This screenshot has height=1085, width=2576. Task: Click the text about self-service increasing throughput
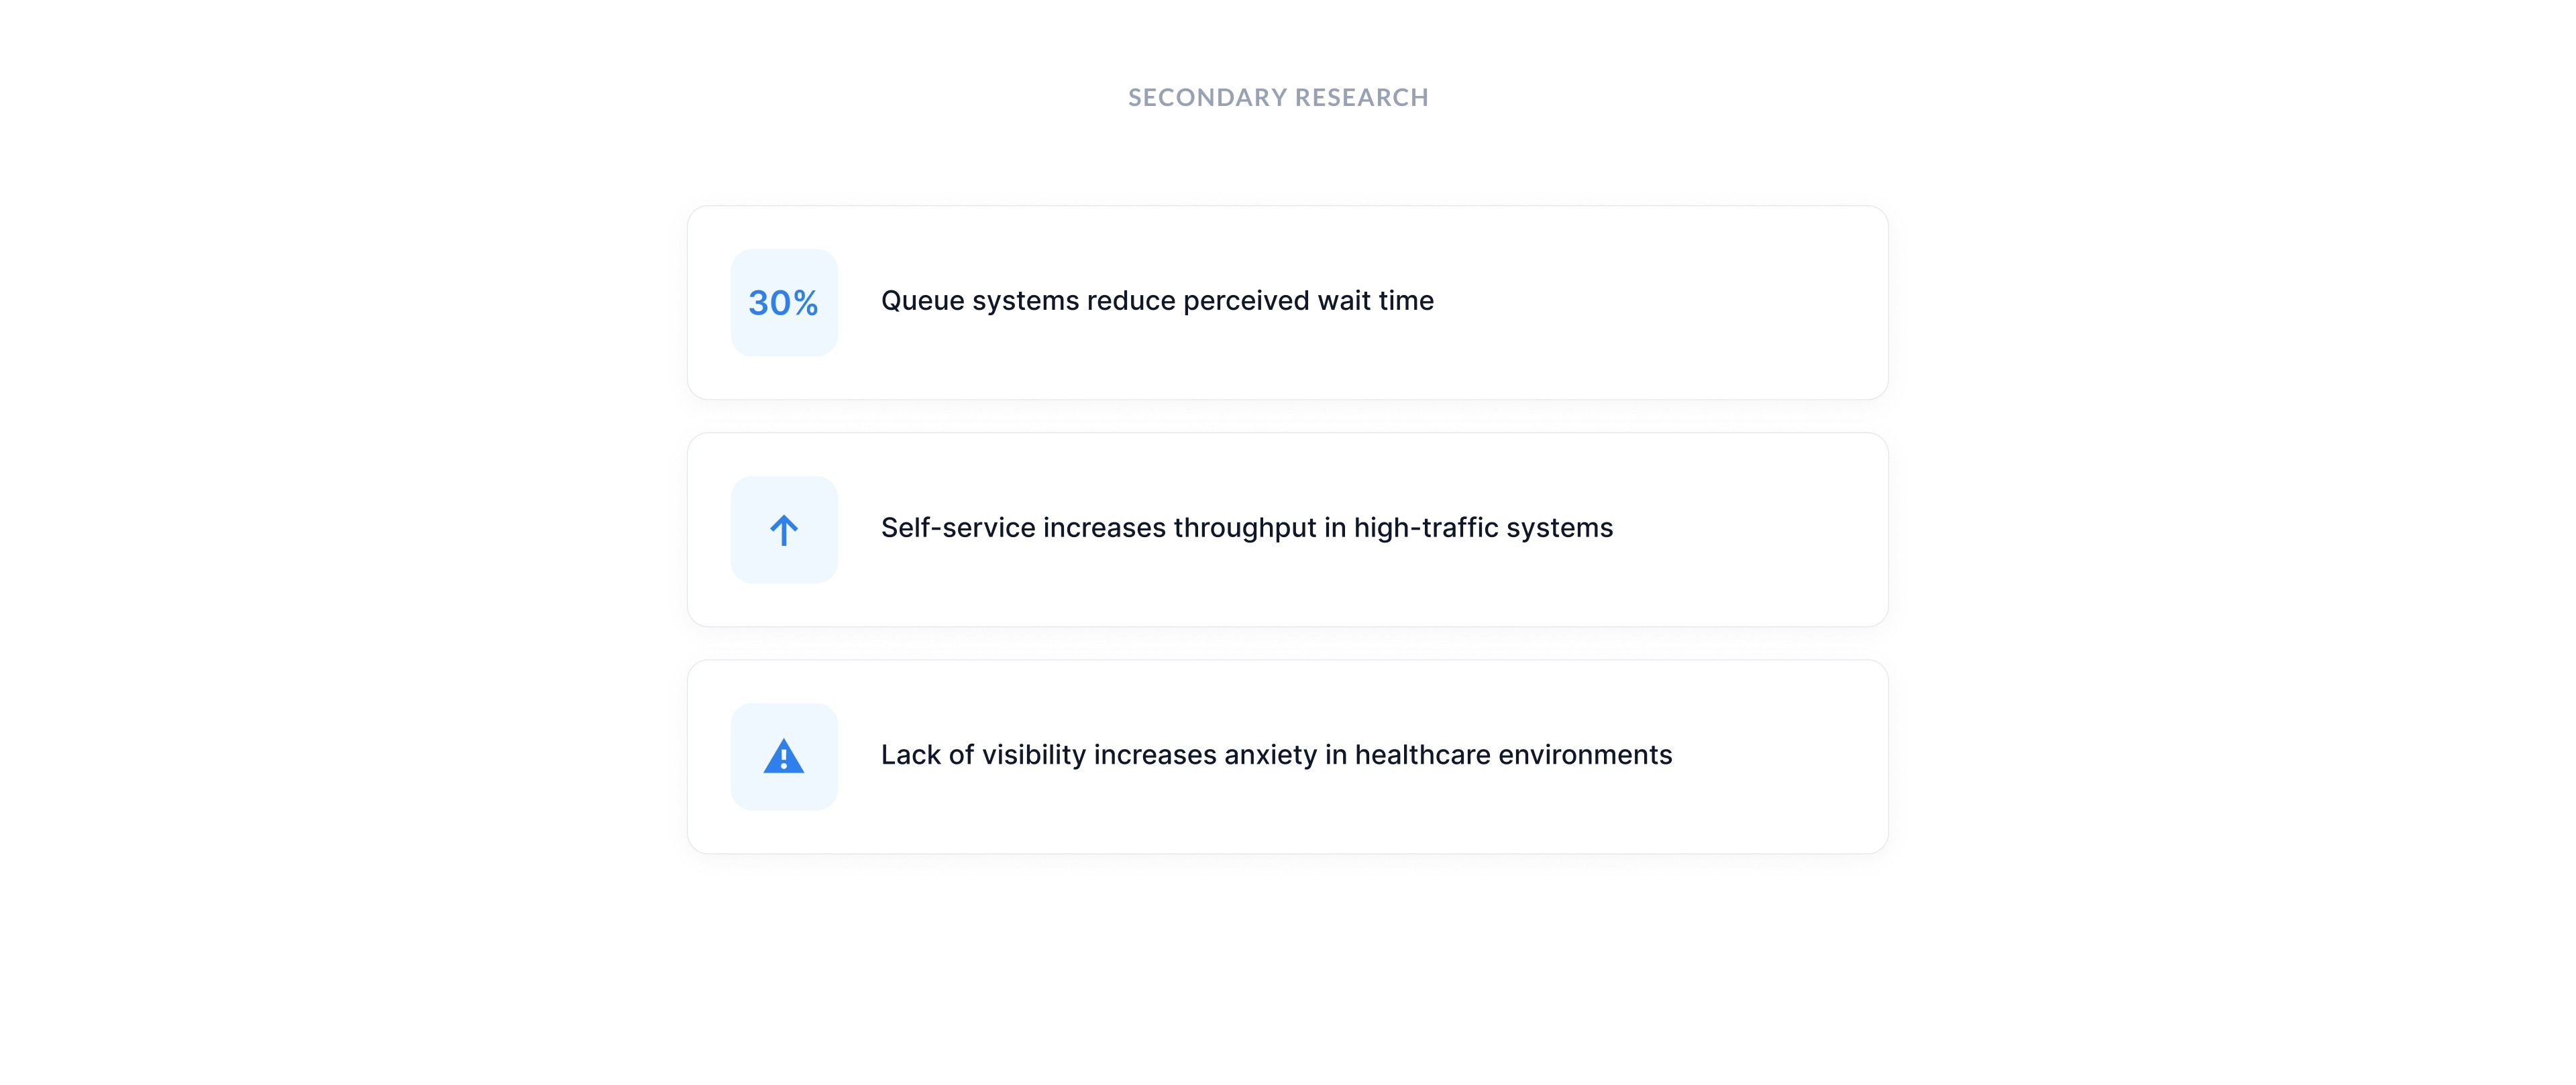[x=1247, y=528]
